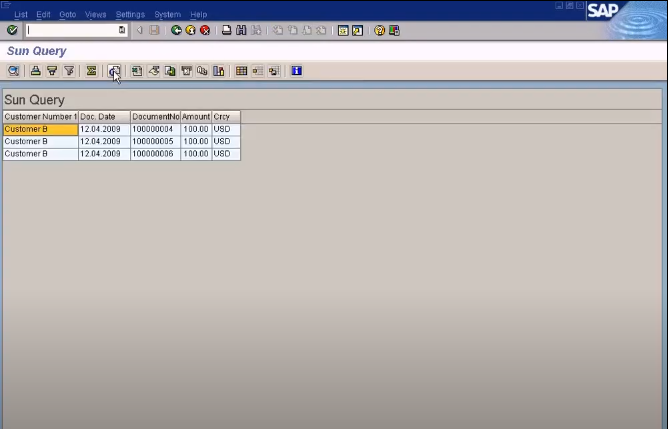
Task: Open the Customize Local Layout icon
Action: pos(394,30)
